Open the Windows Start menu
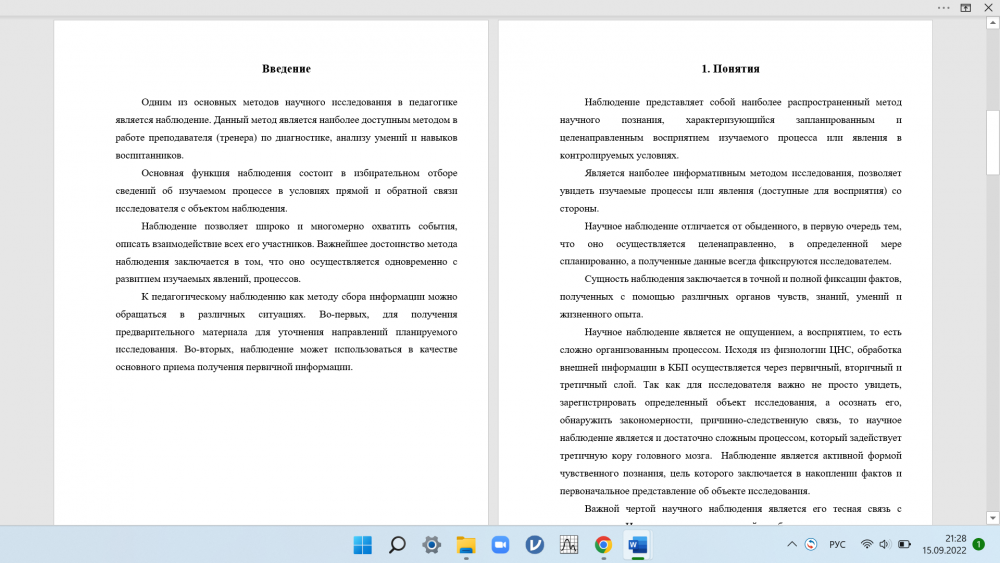Viewport: 1000px width, 563px height. 362,545
